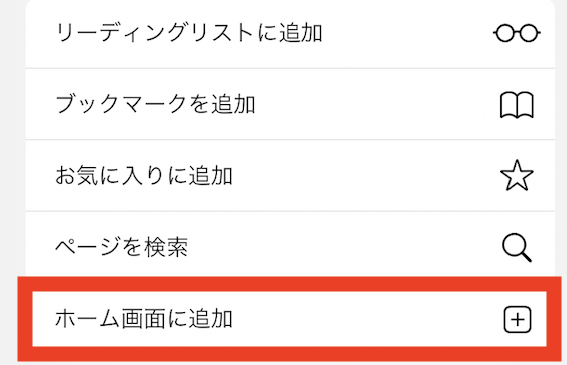Tap the ページを検索 text label
567x365 pixels.
click(122, 247)
